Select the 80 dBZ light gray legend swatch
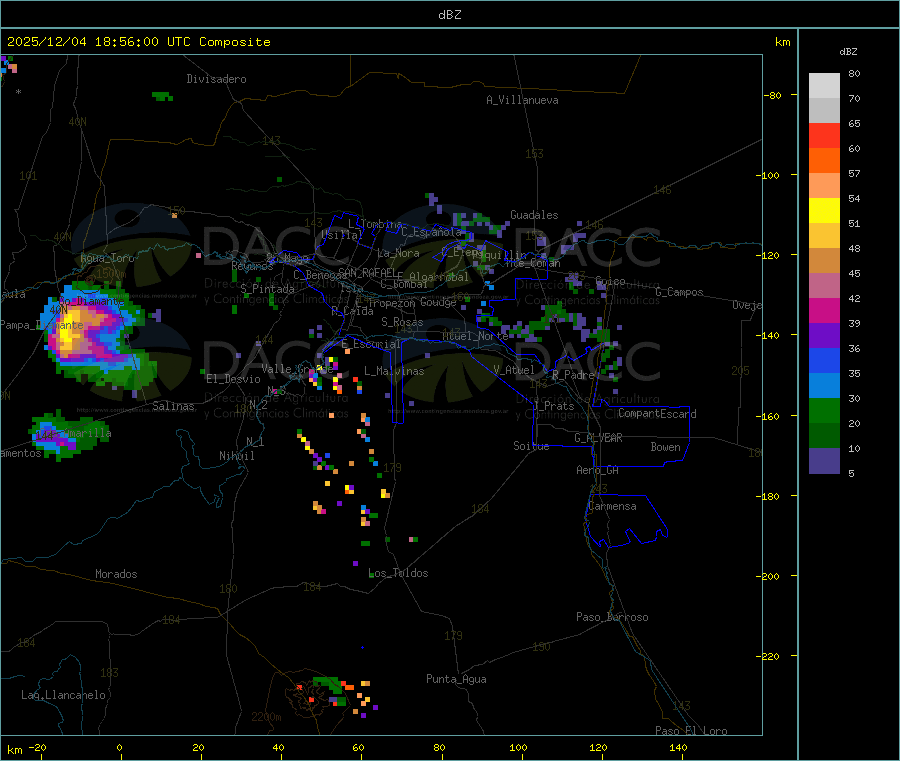 coord(824,86)
